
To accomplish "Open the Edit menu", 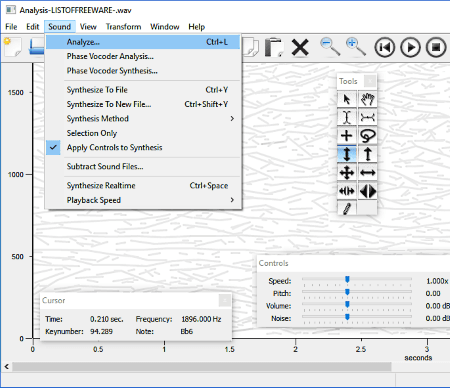I will tap(33, 27).
